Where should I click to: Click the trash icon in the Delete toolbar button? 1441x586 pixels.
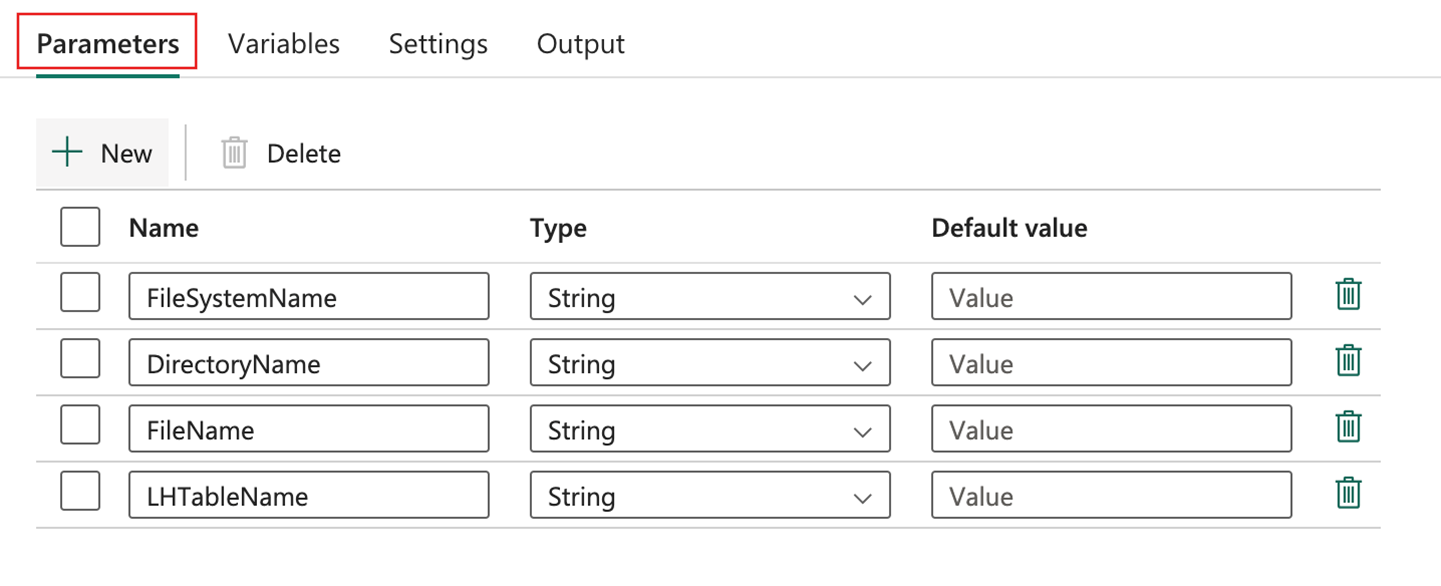(x=235, y=152)
